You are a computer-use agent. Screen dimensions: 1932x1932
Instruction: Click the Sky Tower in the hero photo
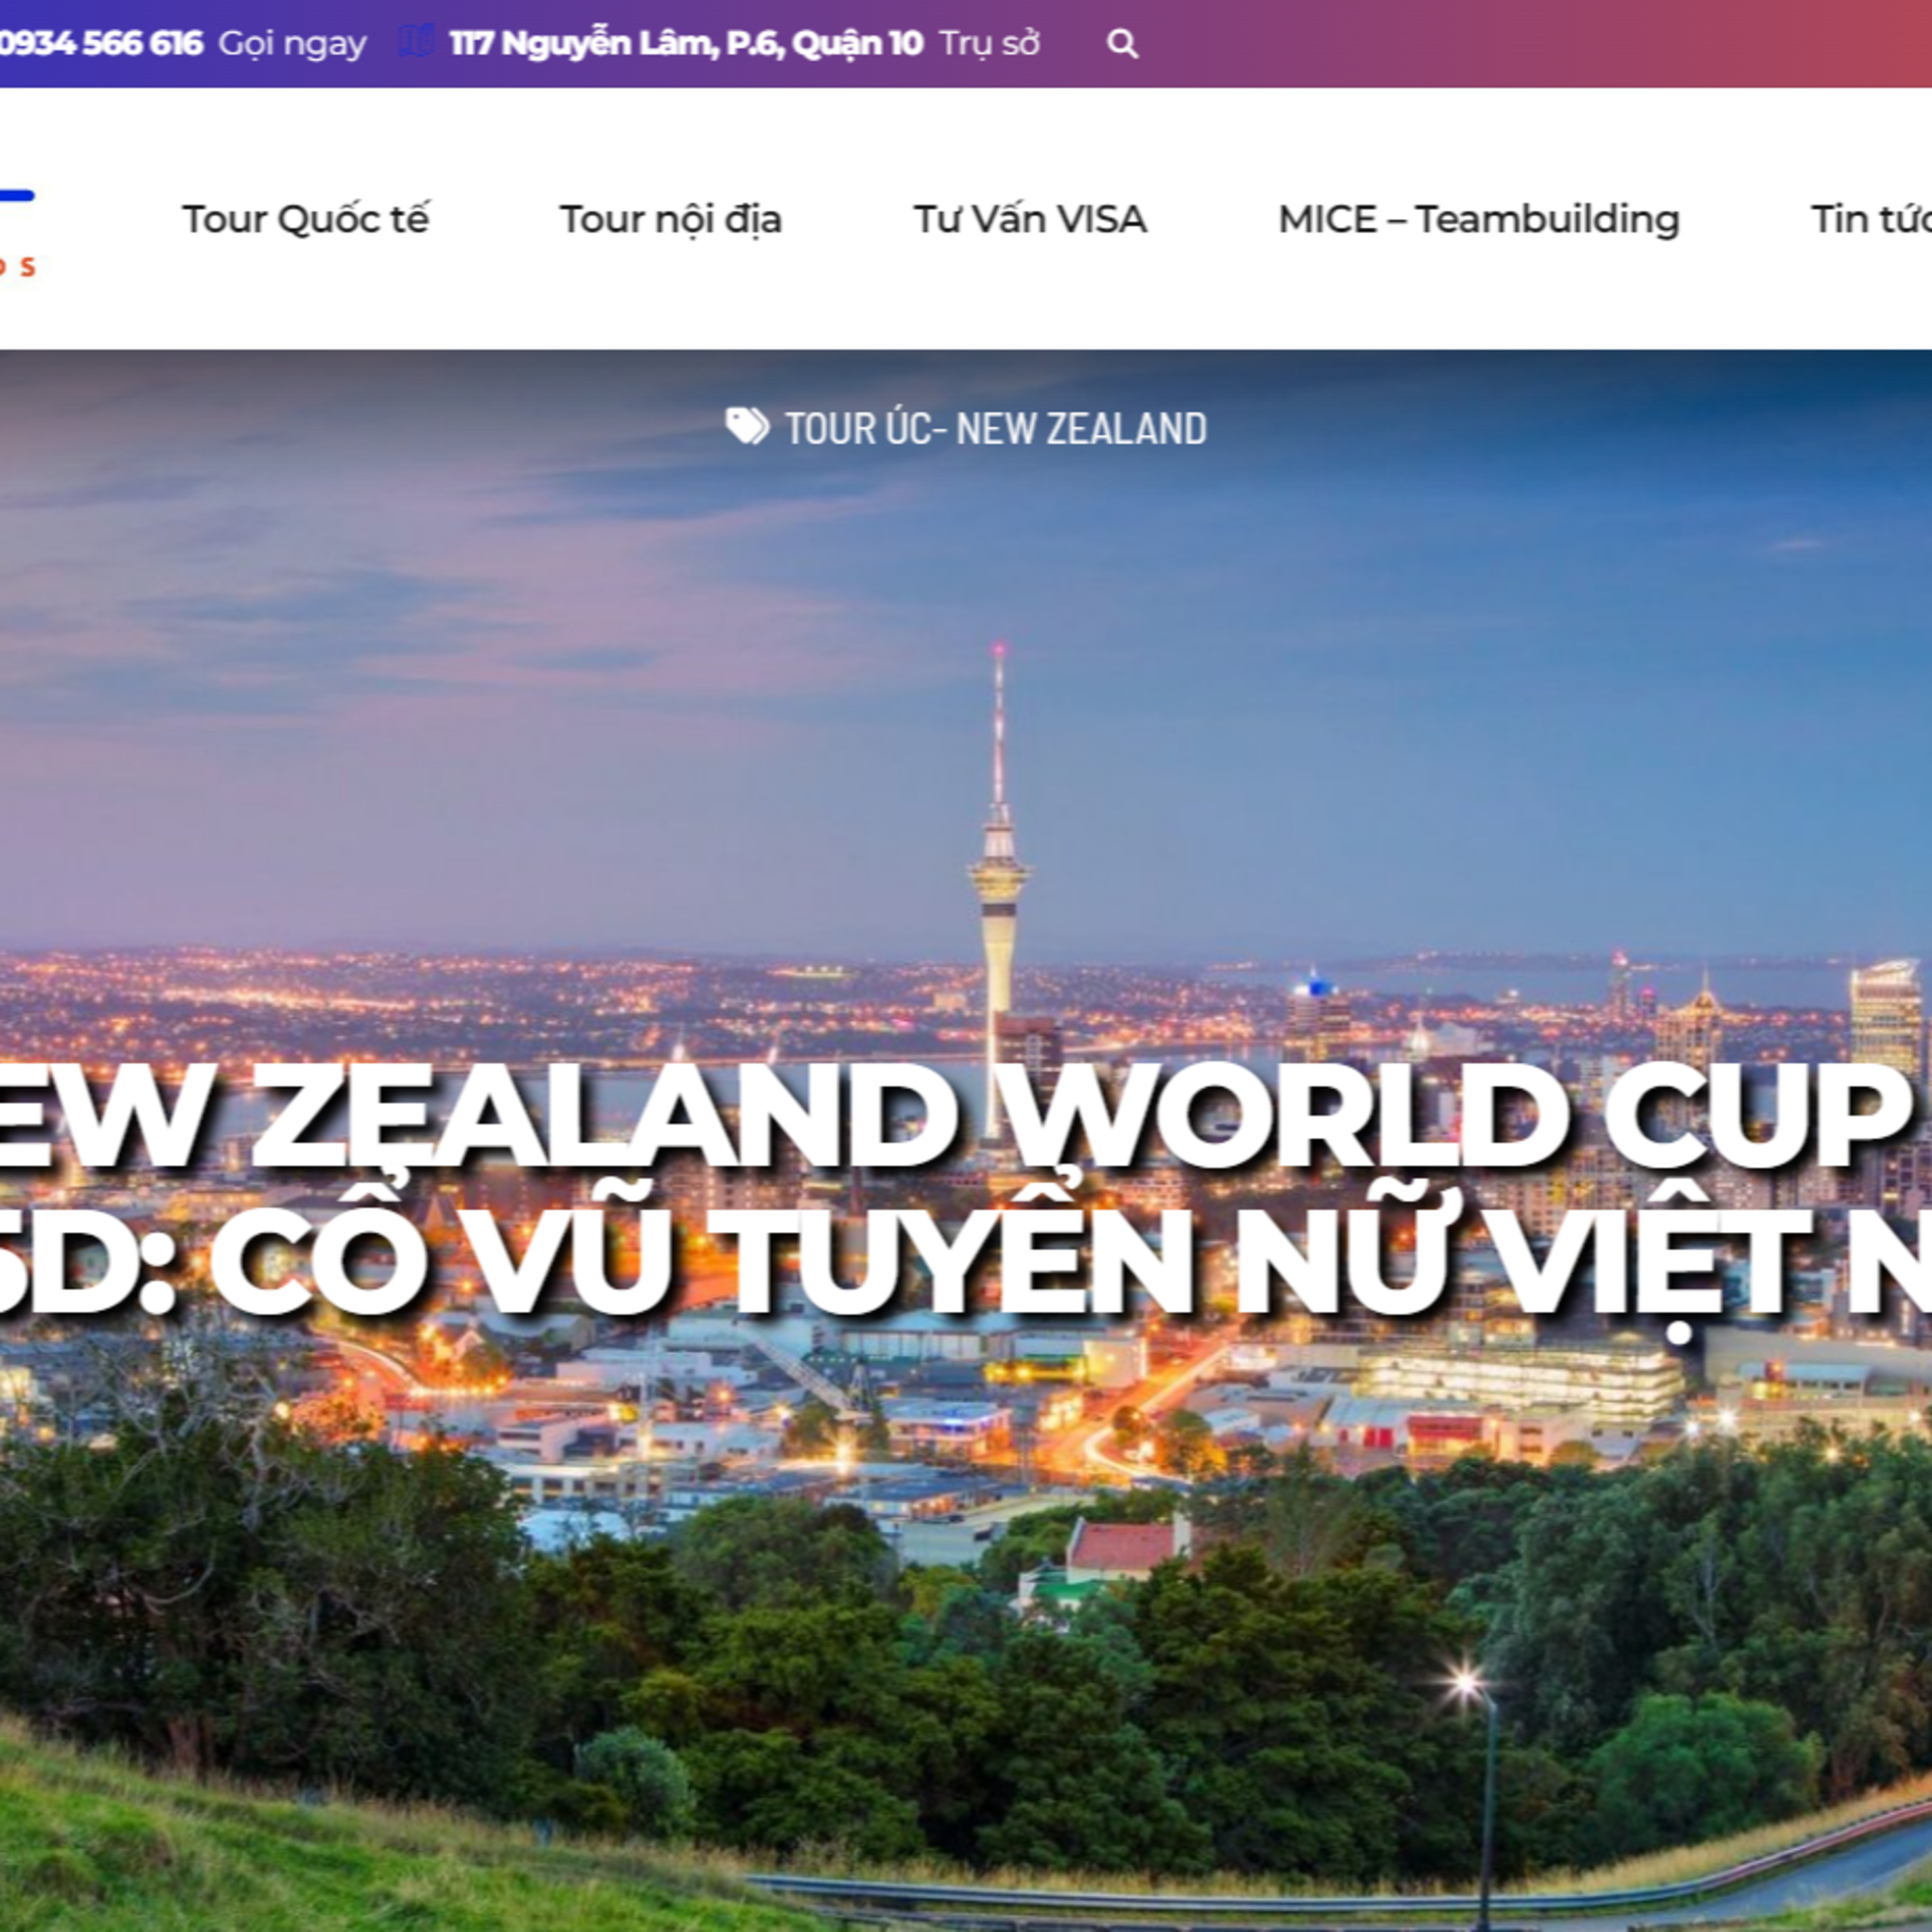[998, 880]
